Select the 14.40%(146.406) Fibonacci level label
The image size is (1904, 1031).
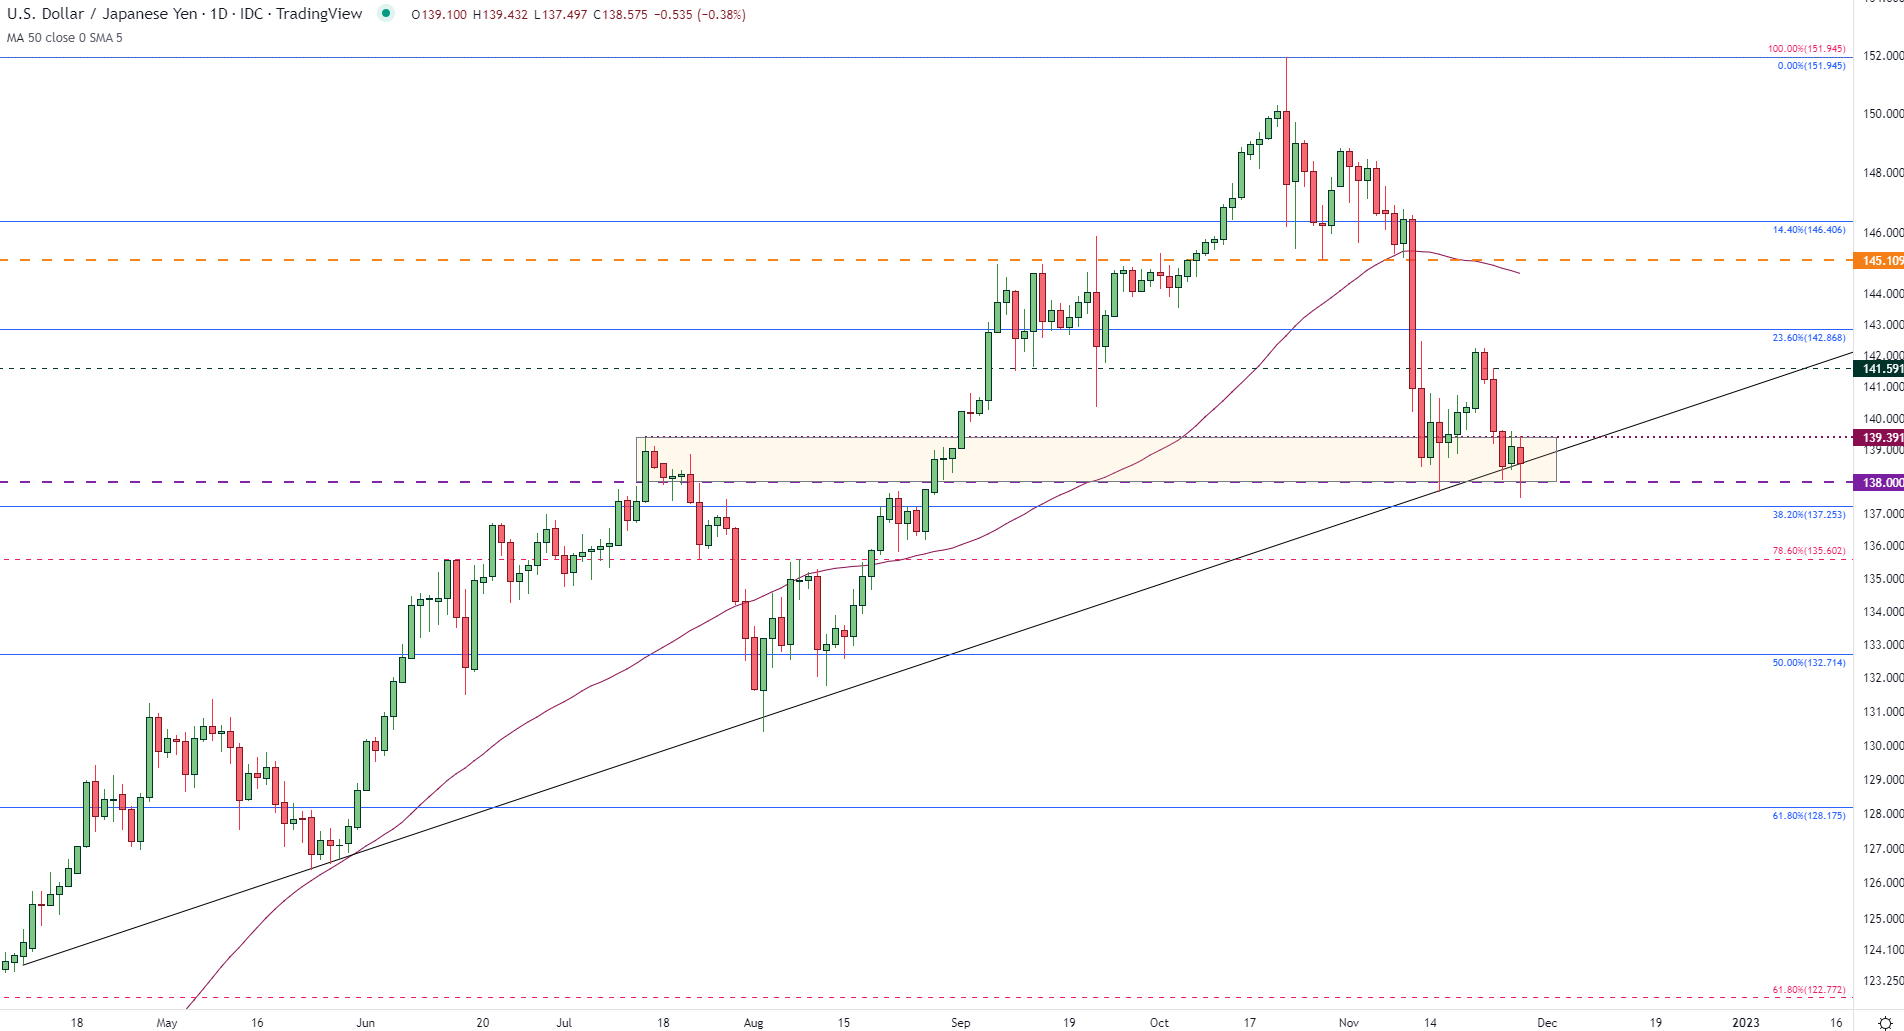click(x=1809, y=230)
